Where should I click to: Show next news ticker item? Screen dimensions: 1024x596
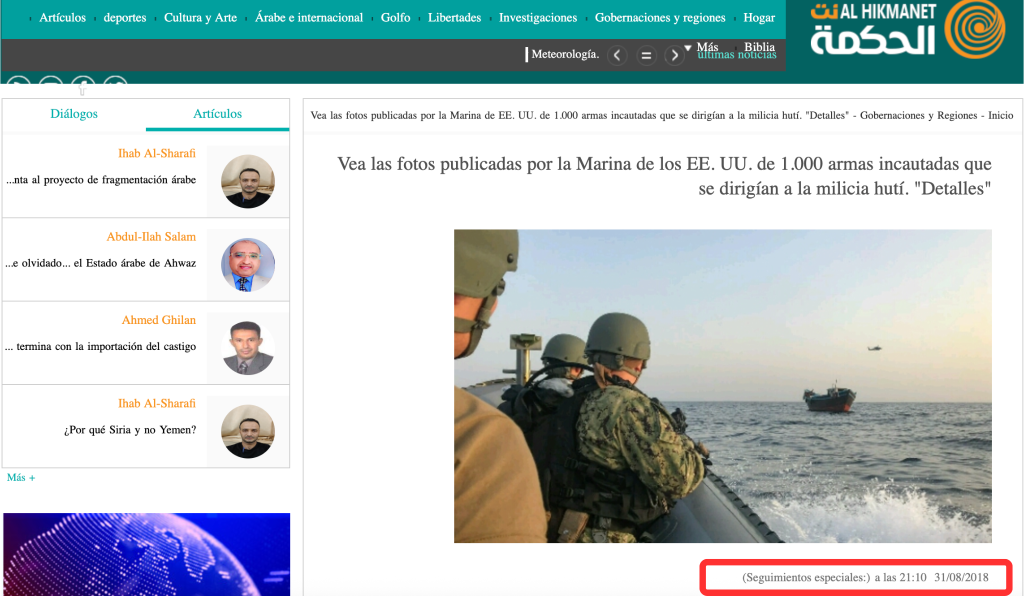(x=674, y=55)
